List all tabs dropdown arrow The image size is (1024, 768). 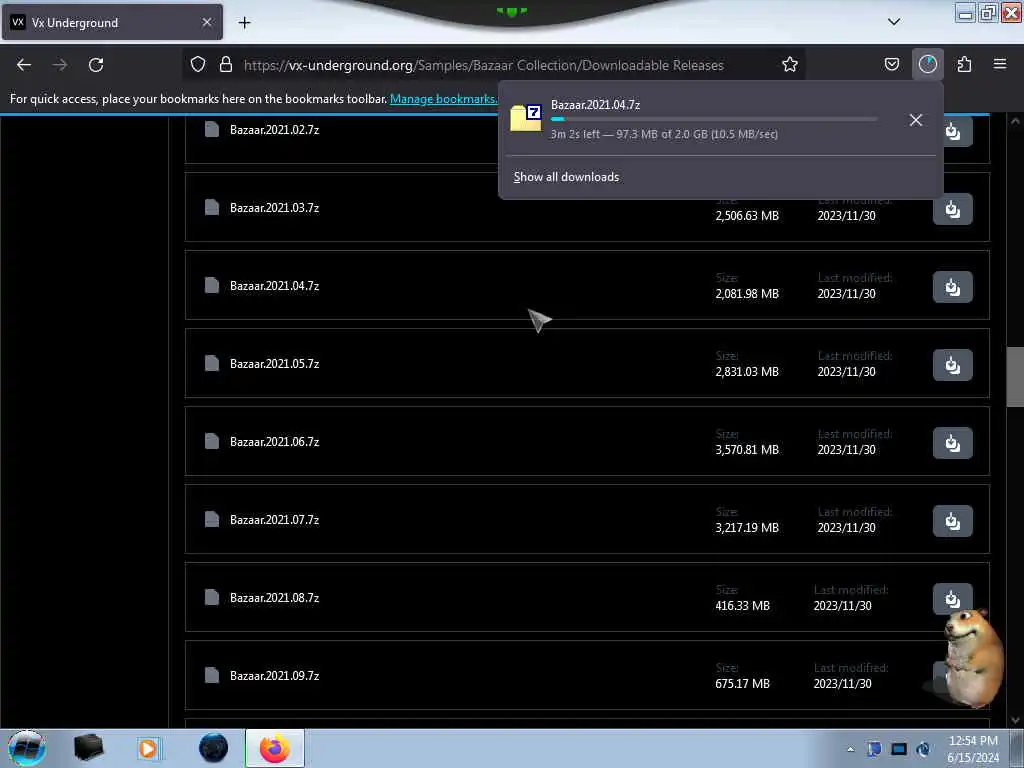[894, 22]
